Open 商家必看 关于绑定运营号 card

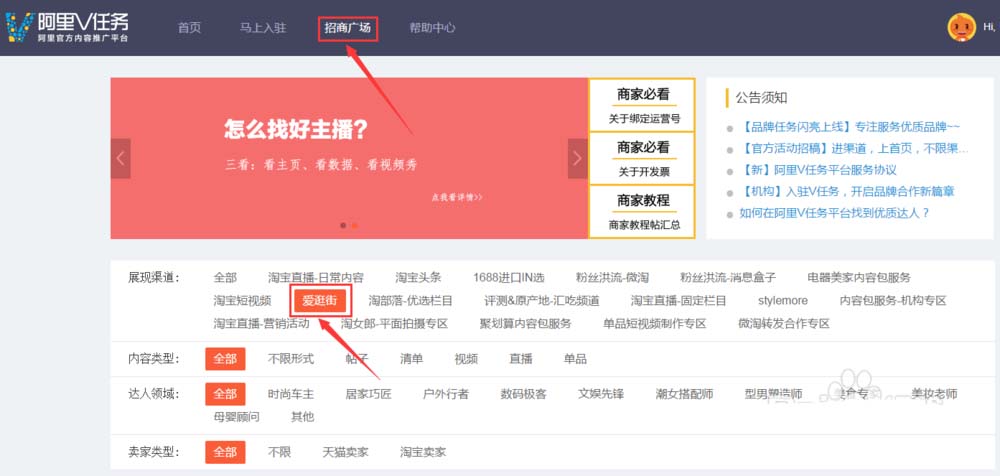pos(641,105)
